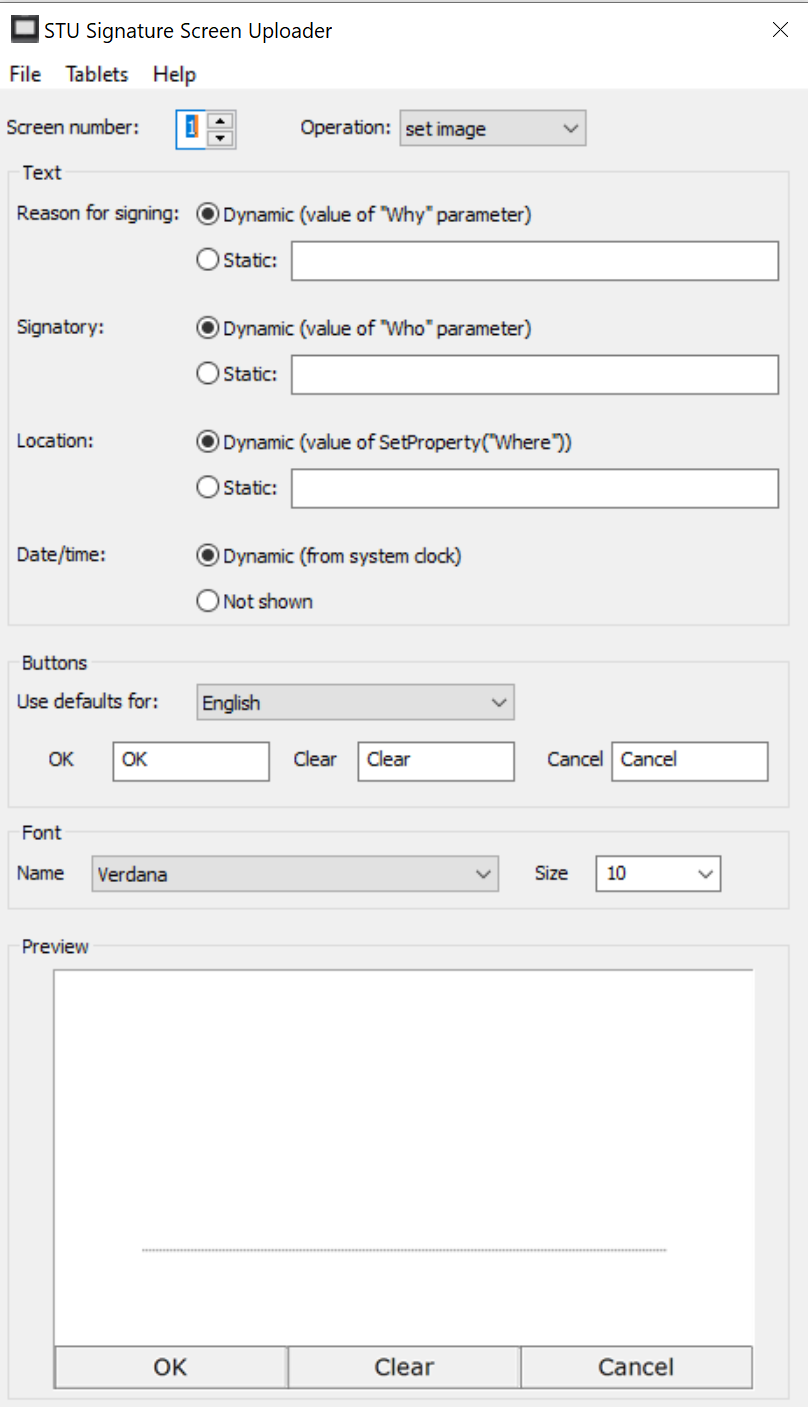808x1407 pixels.
Task: Select Static radio for Reason for signing
Action: pos(208,260)
